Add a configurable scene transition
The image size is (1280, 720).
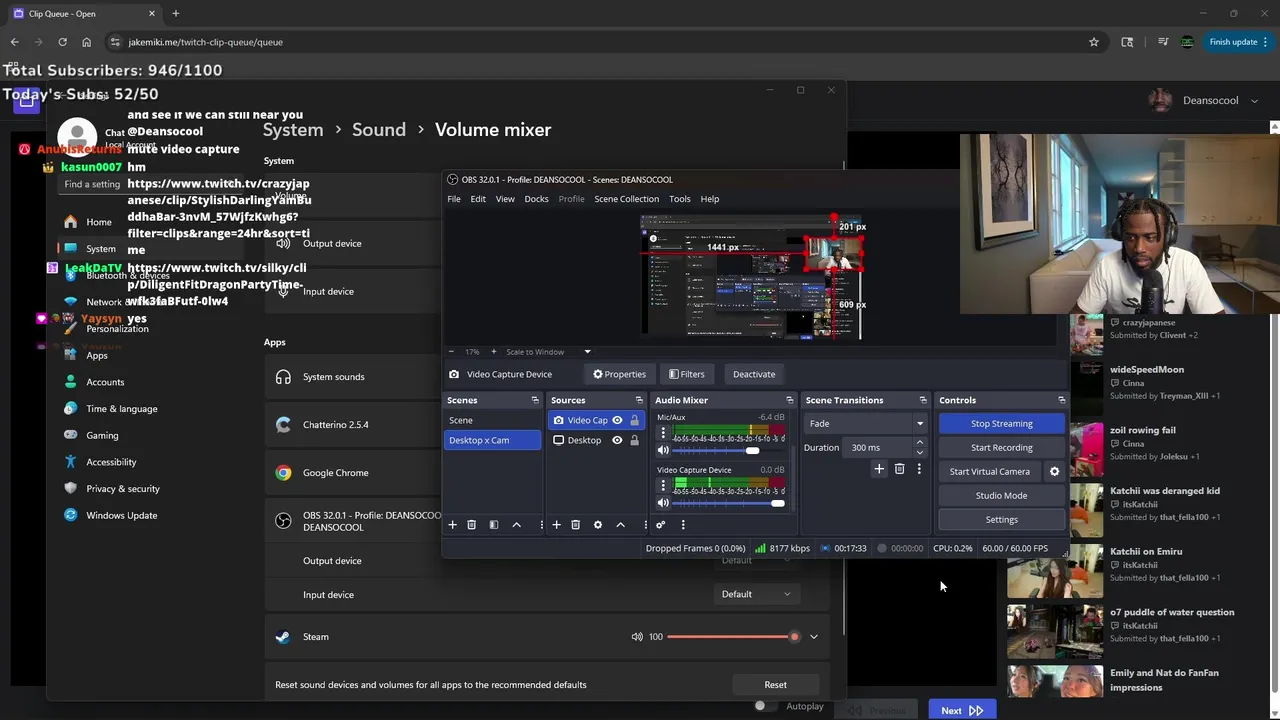coord(879,469)
